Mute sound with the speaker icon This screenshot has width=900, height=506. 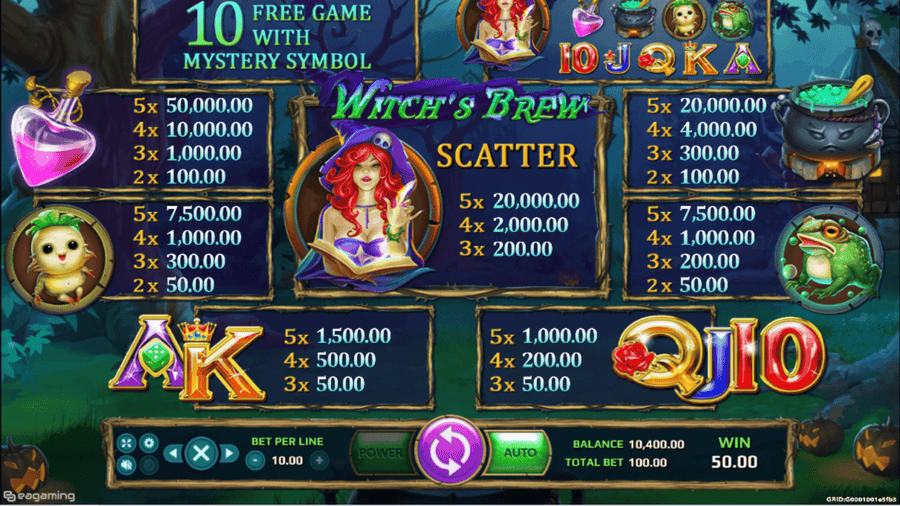[126, 465]
